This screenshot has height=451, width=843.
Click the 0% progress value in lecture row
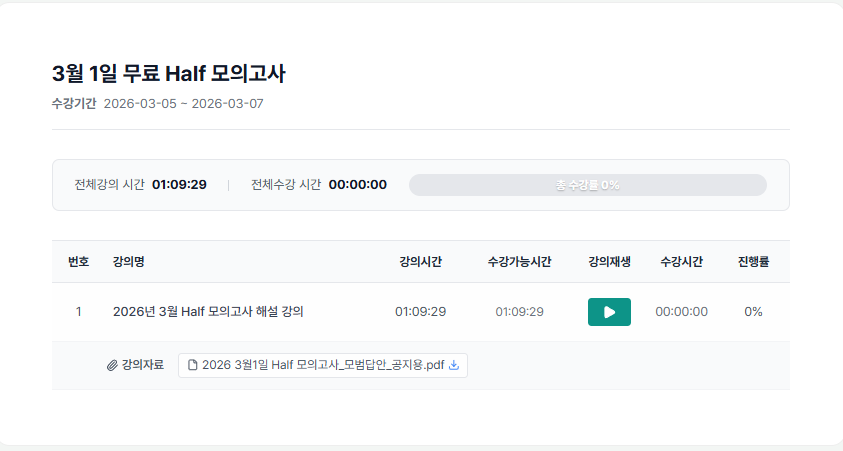(x=753, y=312)
